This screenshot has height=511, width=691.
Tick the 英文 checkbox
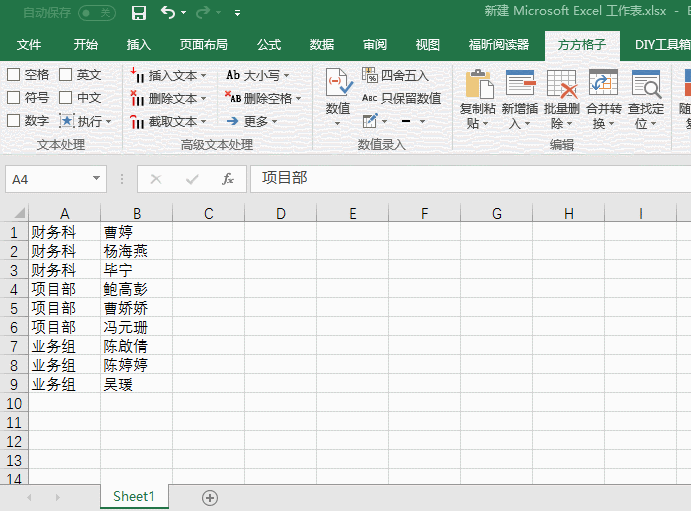click(x=66, y=75)
